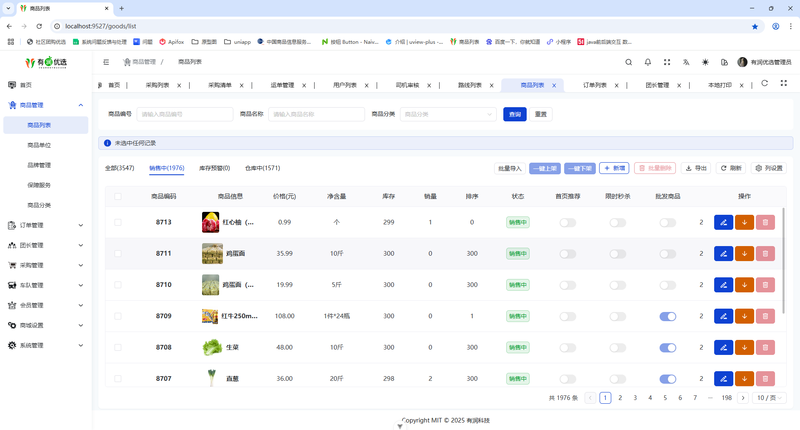Open the notification bell
This screenshot has height=430, width=800.
coord(648,62)
